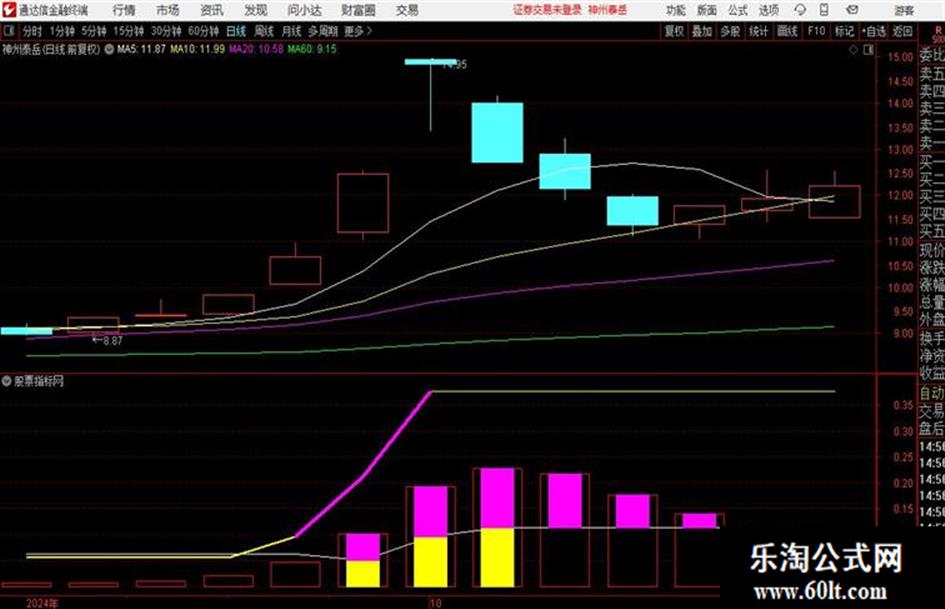
Task: Toggle the side panel icon above price axis
Action: (x=868, y=50)
